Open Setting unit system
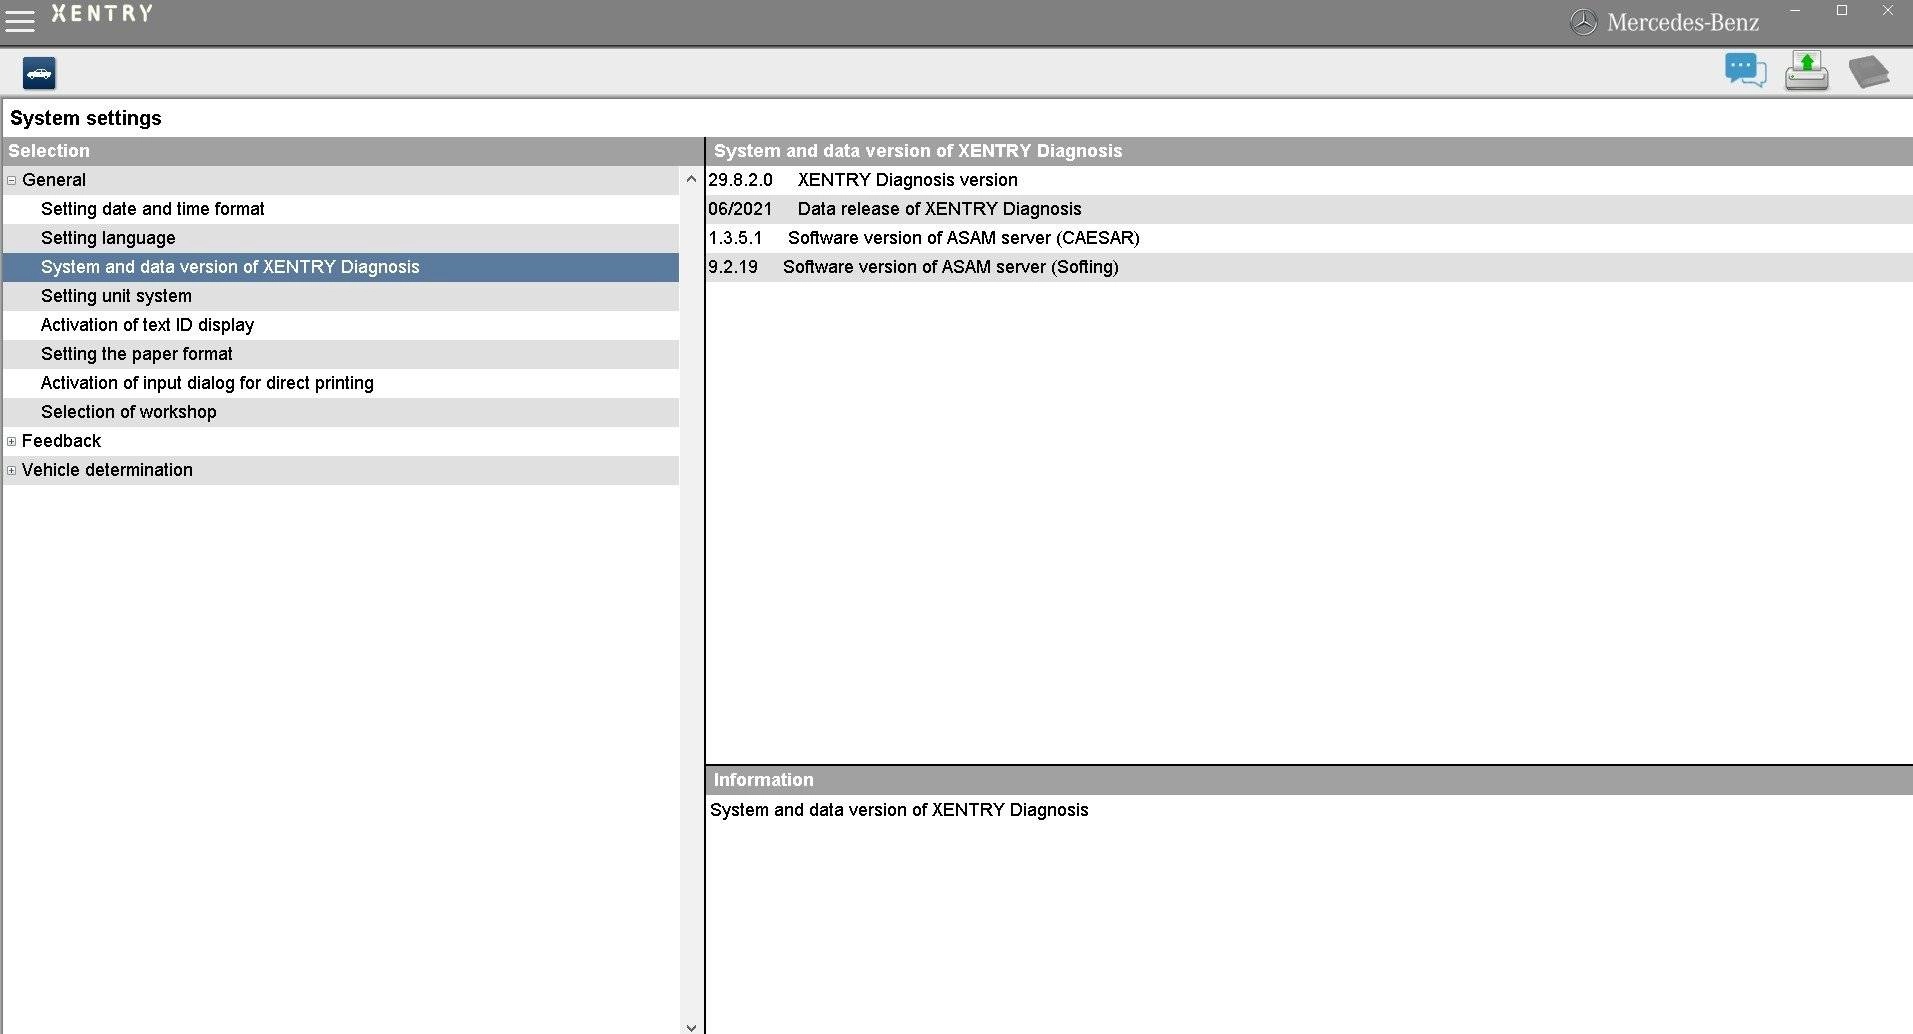 point(340,296)
